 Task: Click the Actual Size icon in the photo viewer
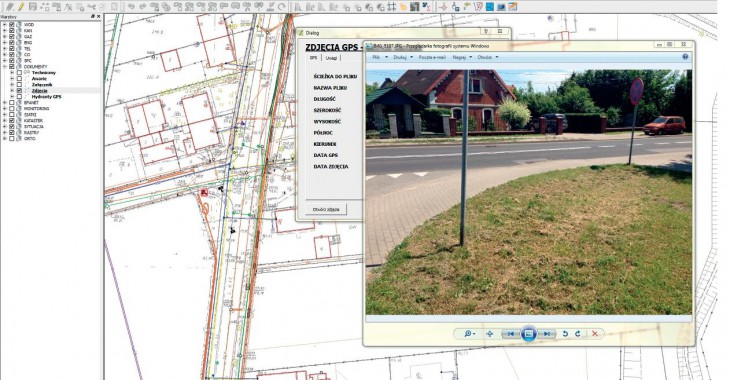coord(489,333)
